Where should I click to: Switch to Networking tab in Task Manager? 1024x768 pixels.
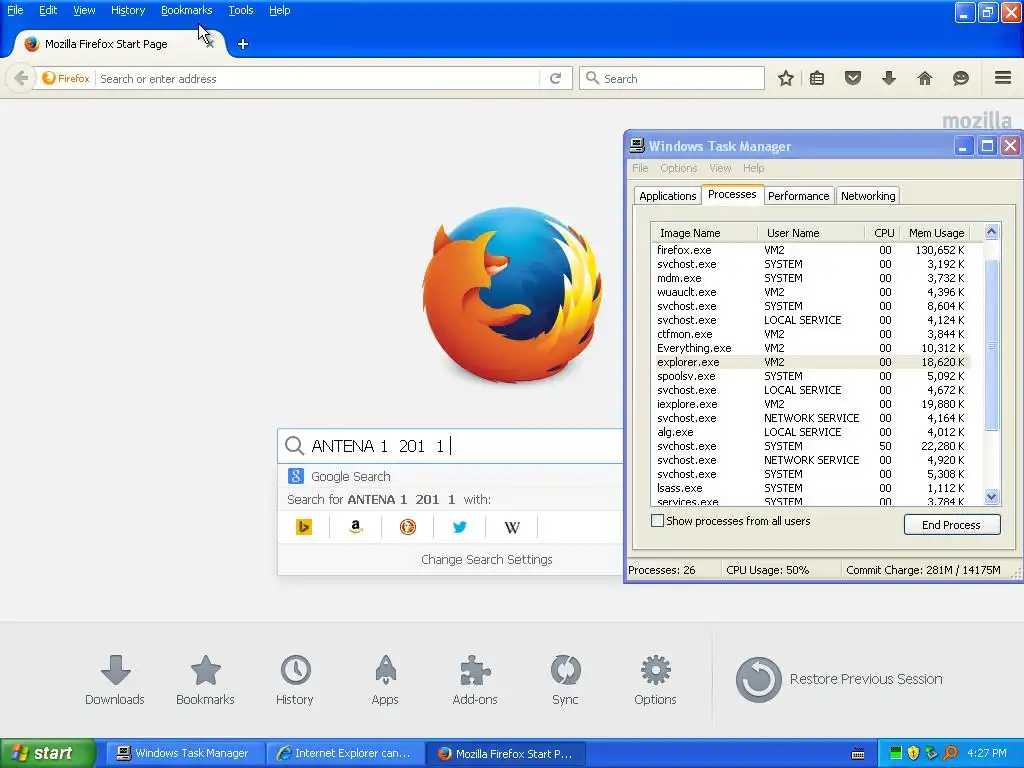click(868, 196)
